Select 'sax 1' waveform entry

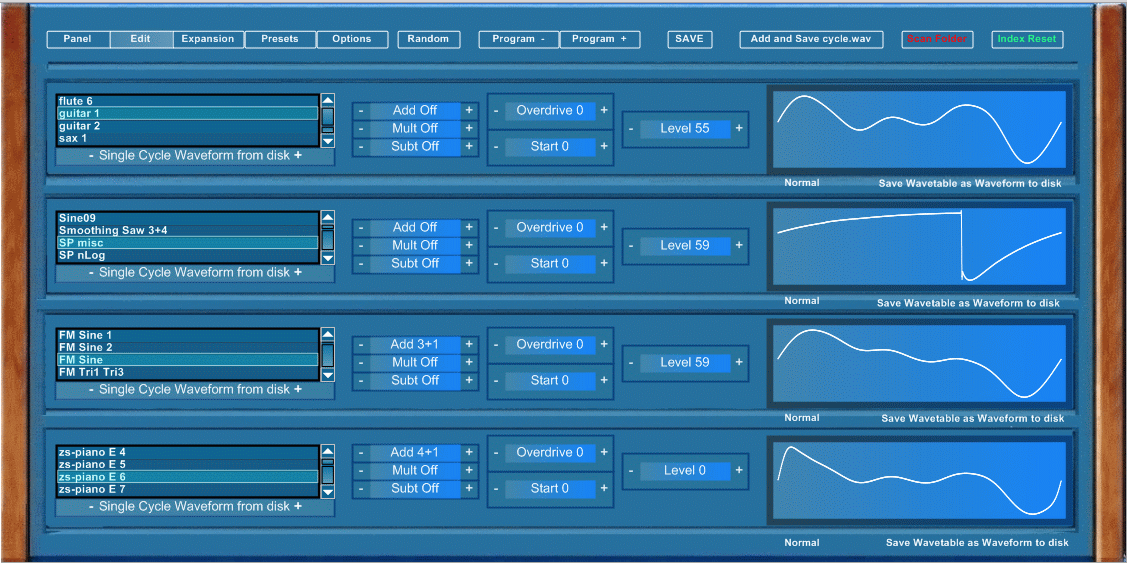(x=188, y=138)
